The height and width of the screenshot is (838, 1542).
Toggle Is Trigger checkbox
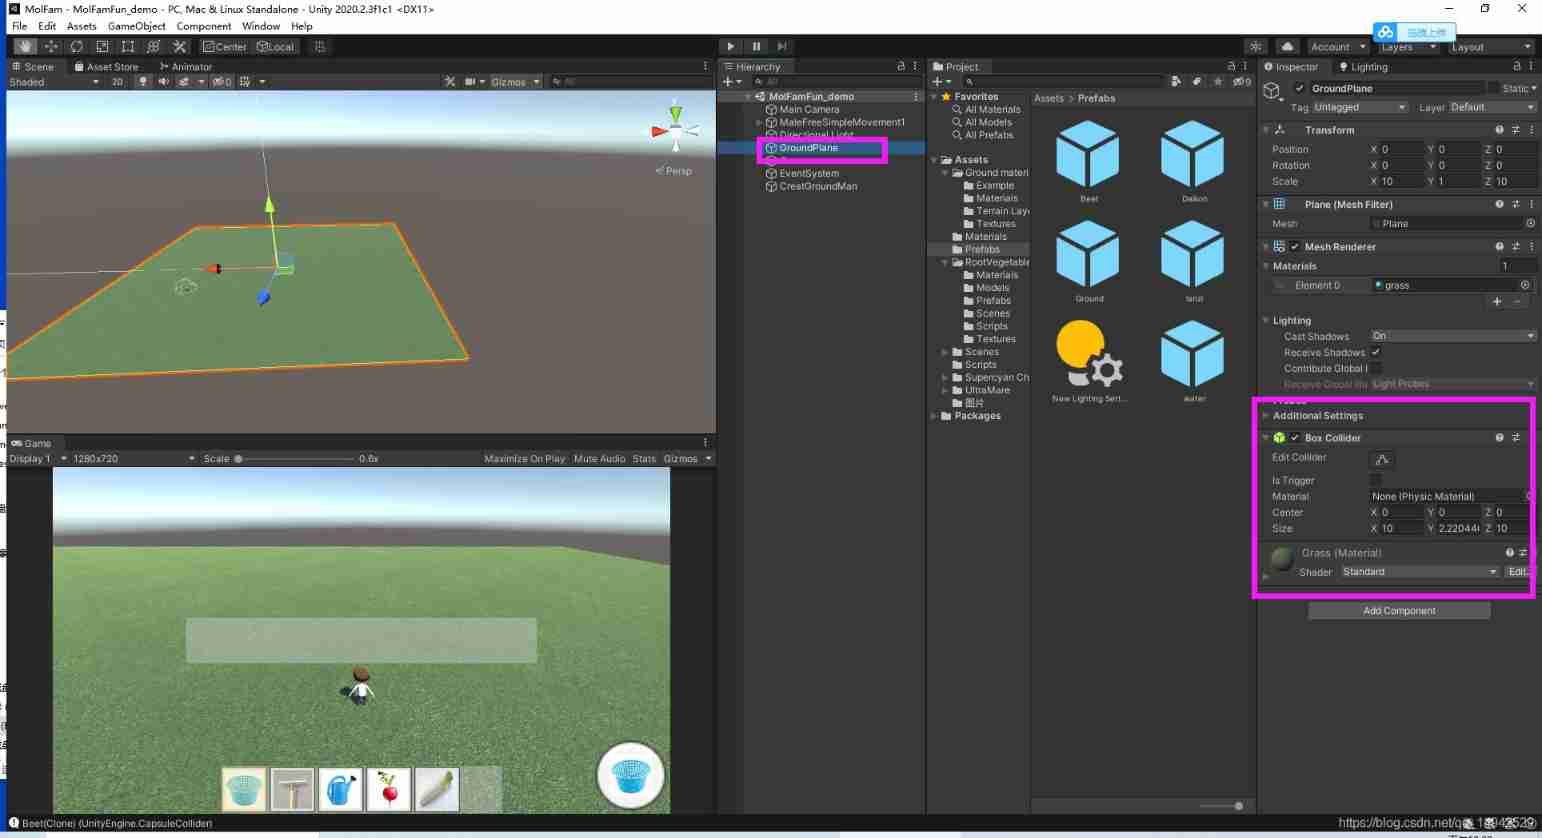[x=1376, y=480]
